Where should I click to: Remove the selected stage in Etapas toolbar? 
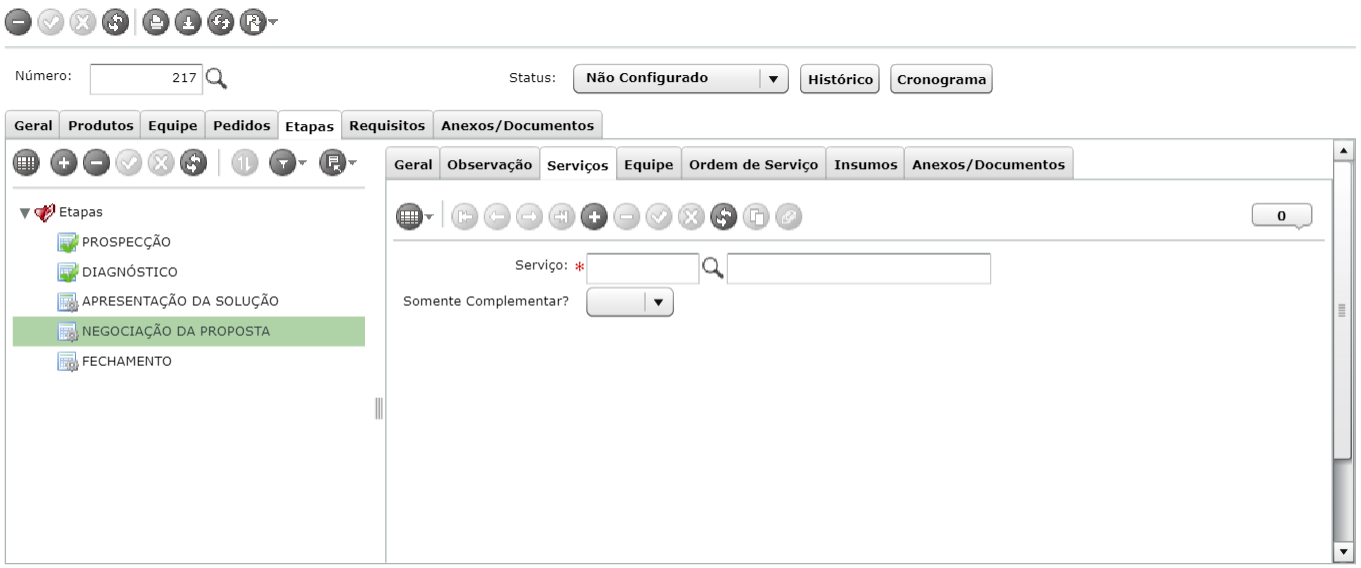tap(95, 162)
